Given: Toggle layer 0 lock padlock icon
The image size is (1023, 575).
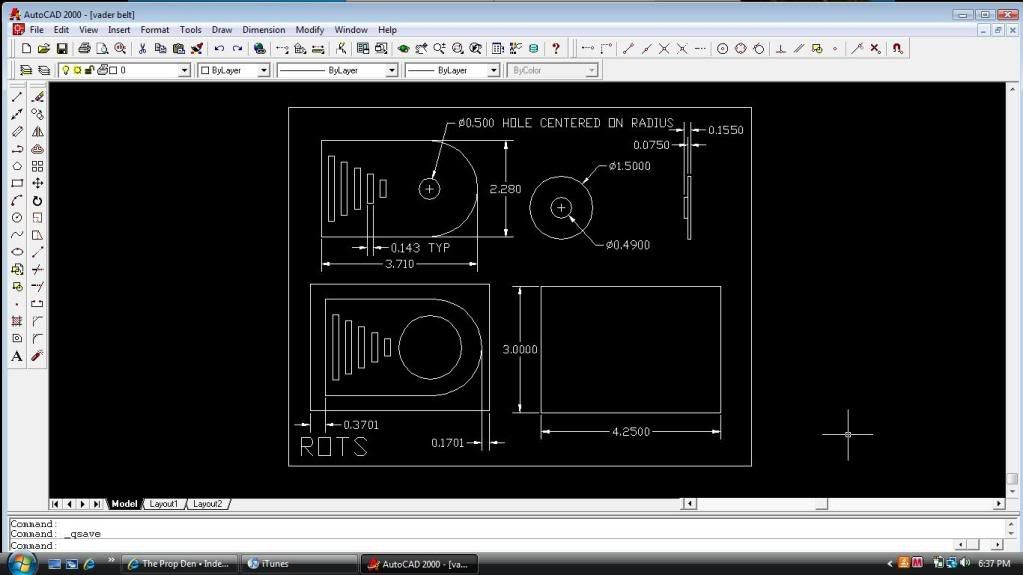Looking at the screenshot, I should click(x=89, y=70).
